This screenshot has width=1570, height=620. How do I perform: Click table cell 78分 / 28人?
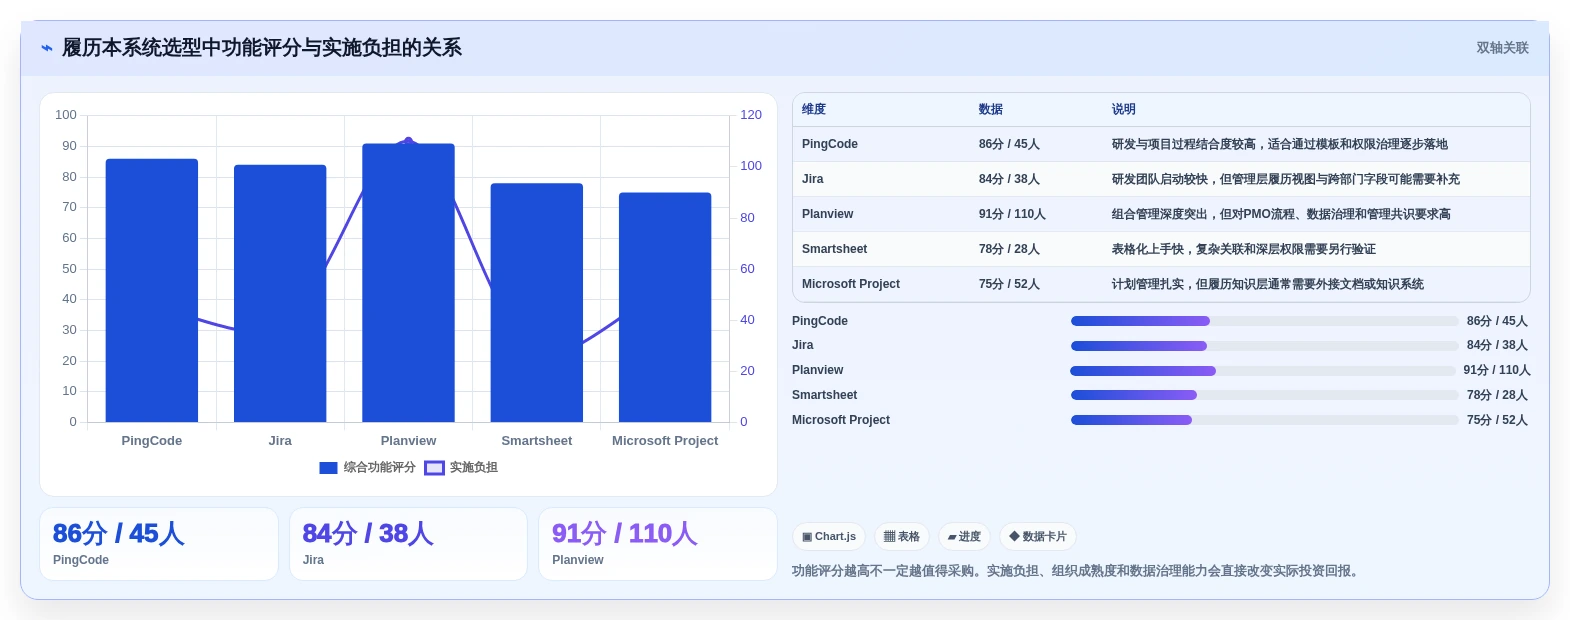(1009, 249)
